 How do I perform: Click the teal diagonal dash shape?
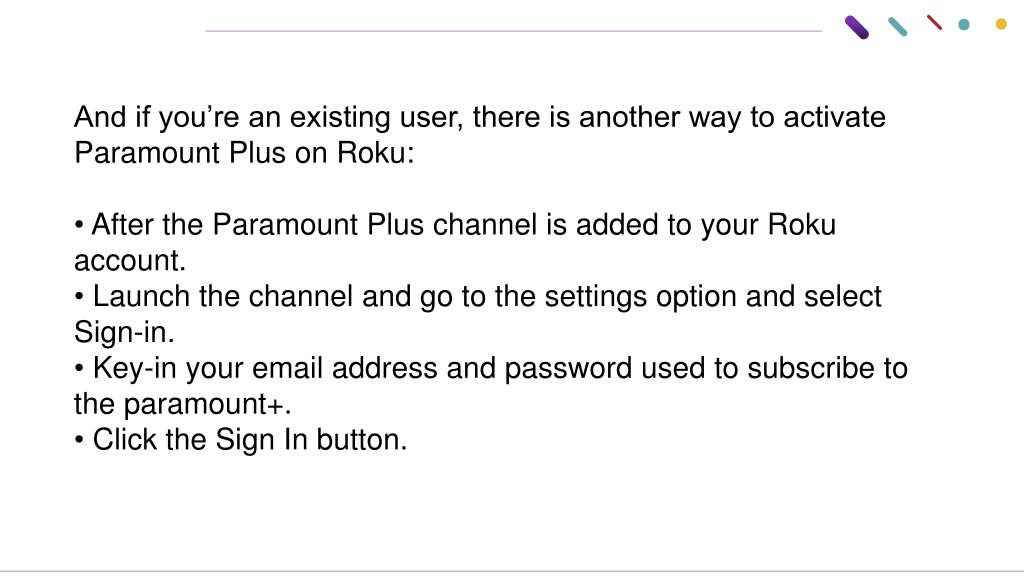point(898,27)
